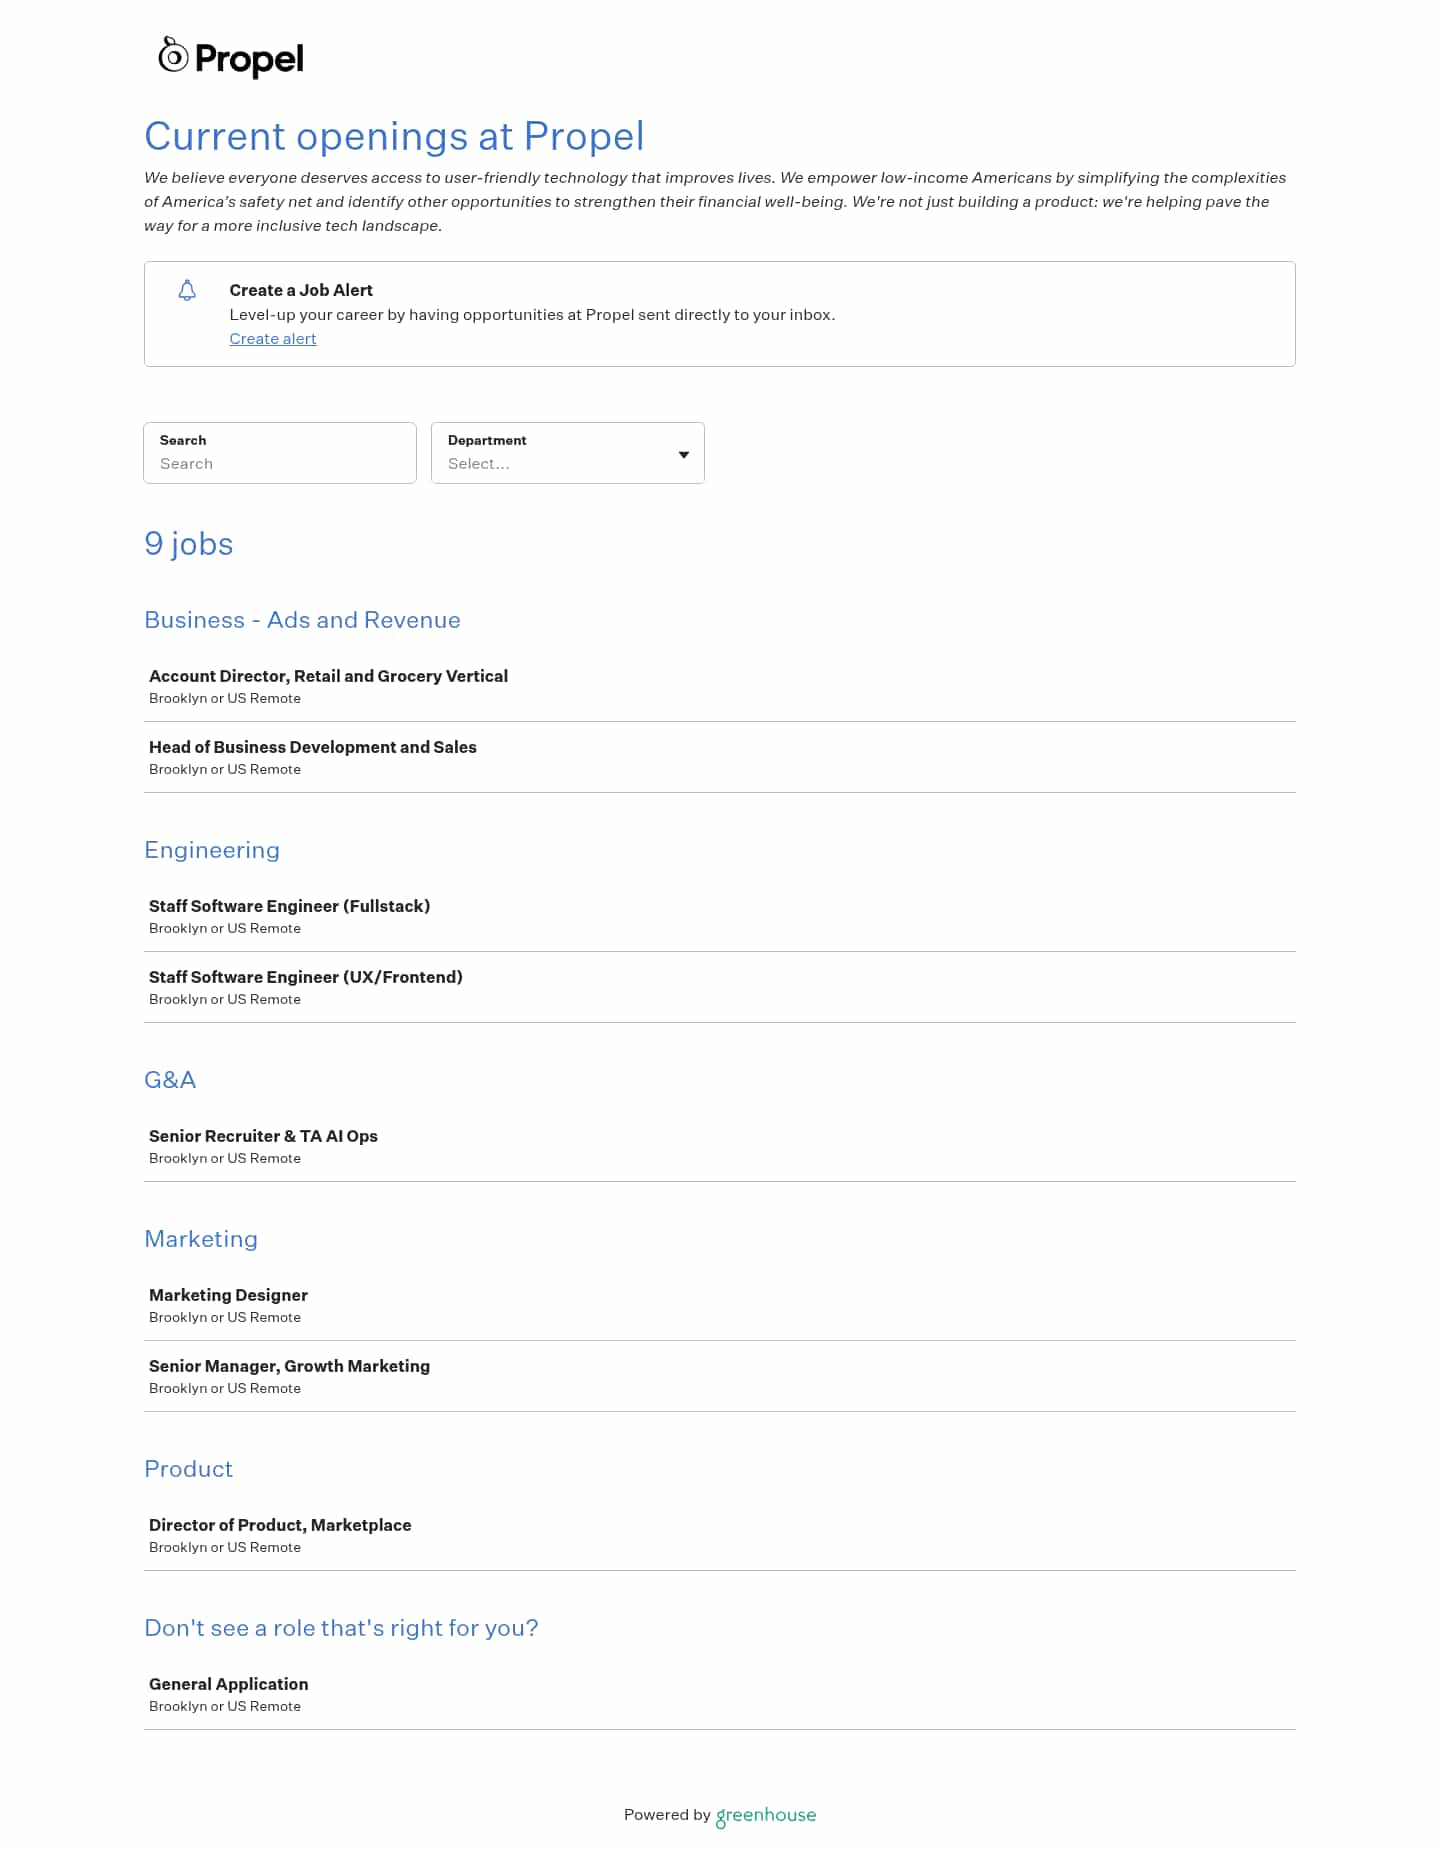Image resolution: width=1440 pixels, height=1850 pixels.
Task: Open Director of Product, Marketplace job
Action: (x=280, y=1525)
